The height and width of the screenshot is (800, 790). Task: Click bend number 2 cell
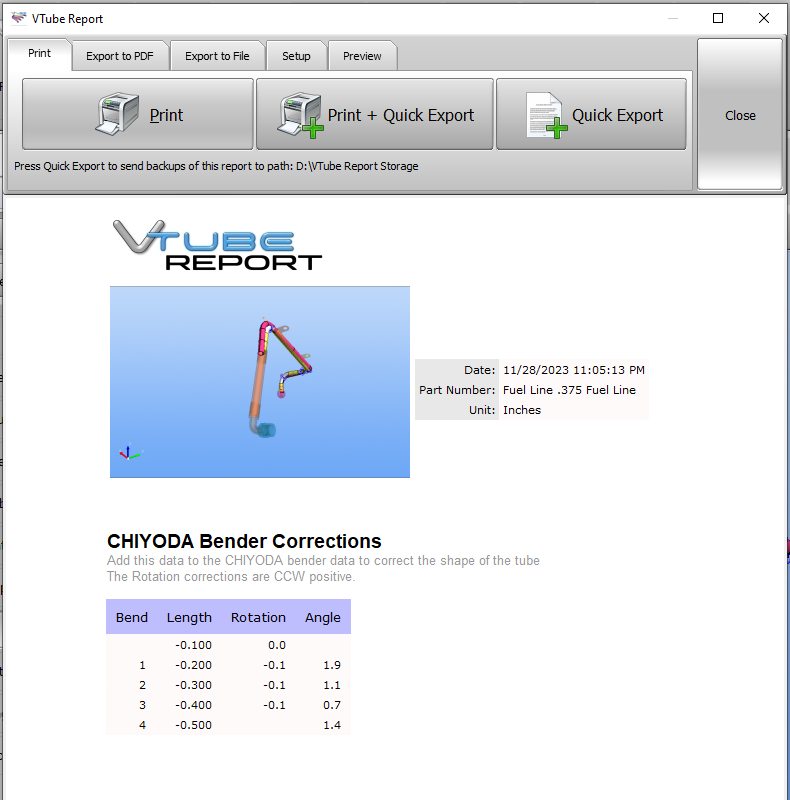pos(142,685)
